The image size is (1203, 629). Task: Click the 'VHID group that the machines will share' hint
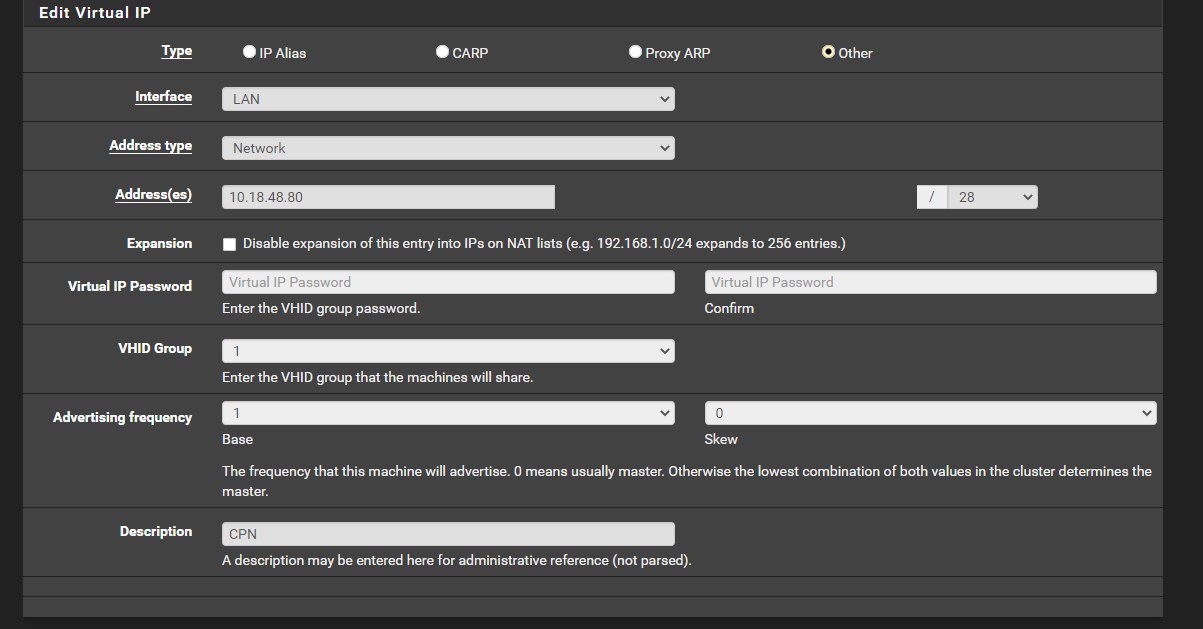tap(377, 378)
